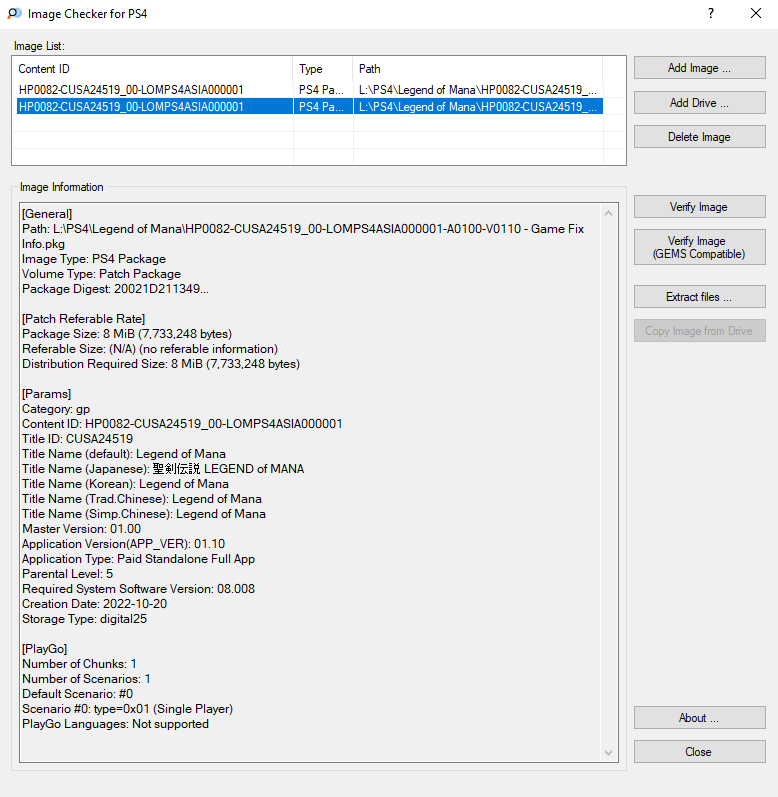778x797 pixels.
Task: Open the Extract files dialog
Action: 699,297
